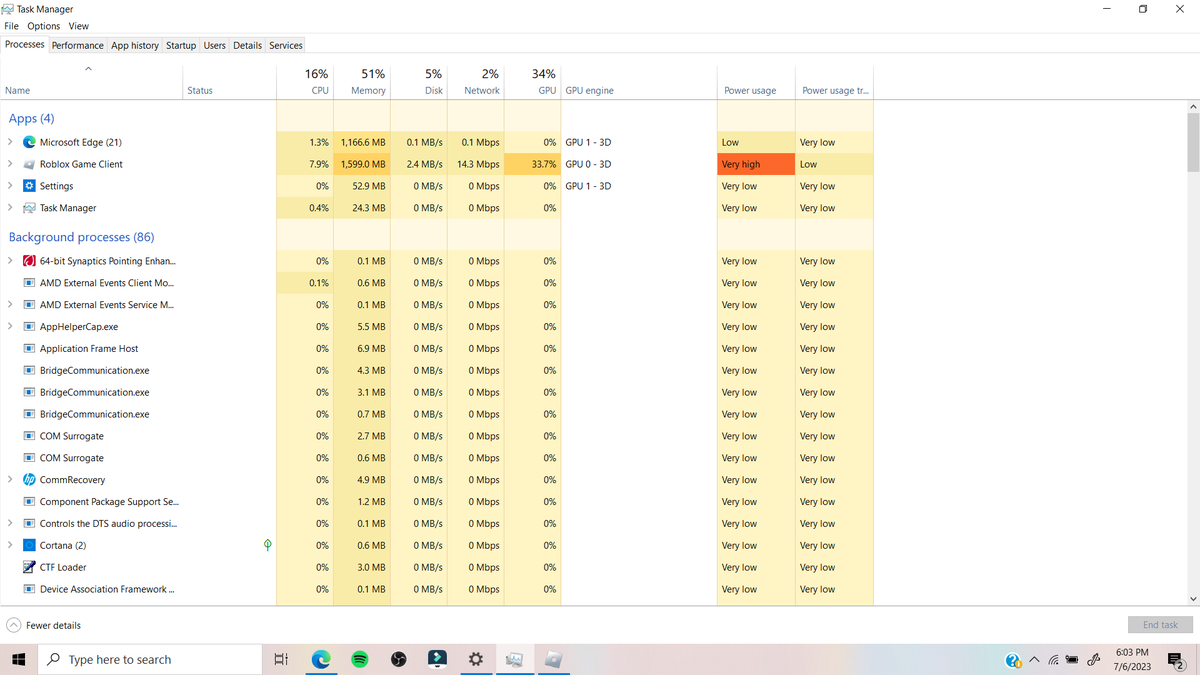Screen dimensions: 1200x675
Task: Click the taskbar clock and date
Action: (x=1132, y=659)
